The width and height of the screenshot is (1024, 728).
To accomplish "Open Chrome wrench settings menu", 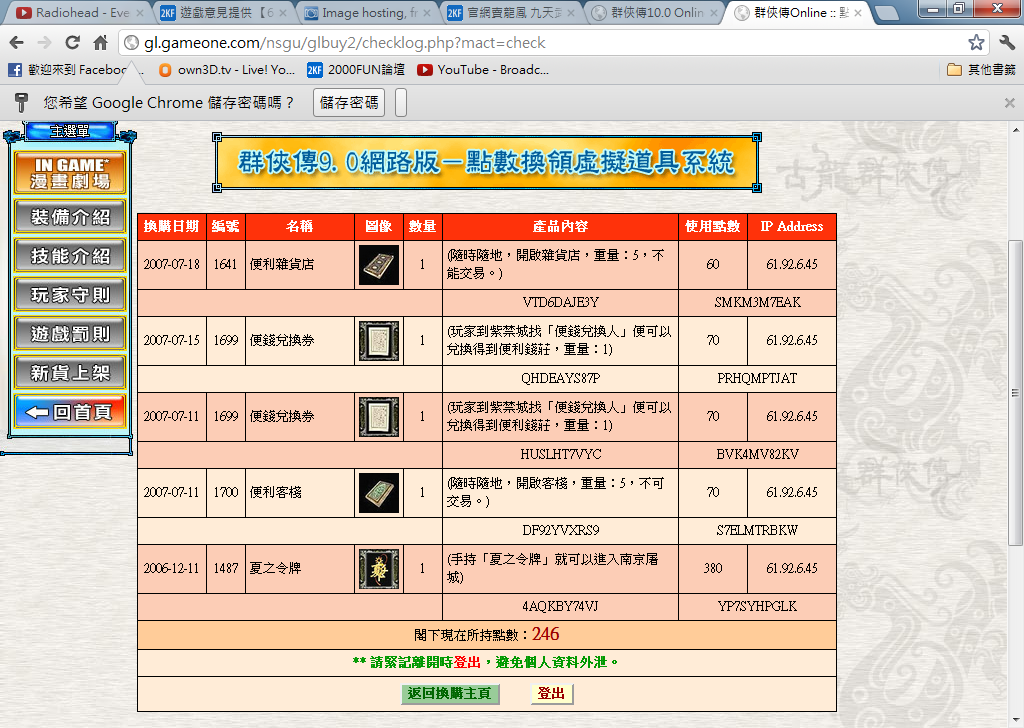I will (x=1005, y=43).
